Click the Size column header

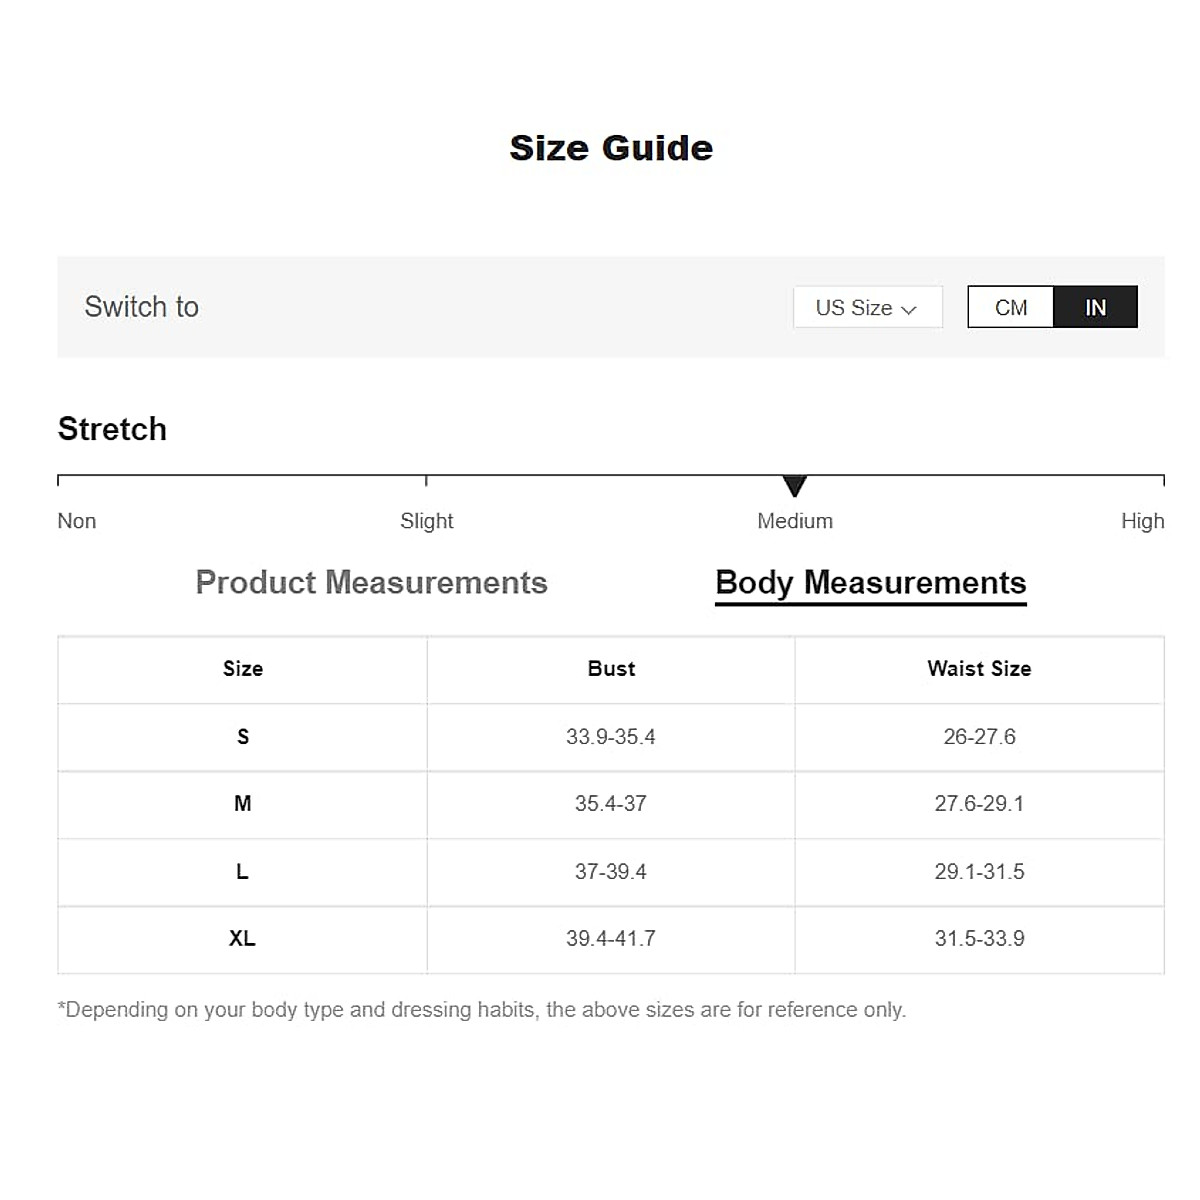[243, 669]
